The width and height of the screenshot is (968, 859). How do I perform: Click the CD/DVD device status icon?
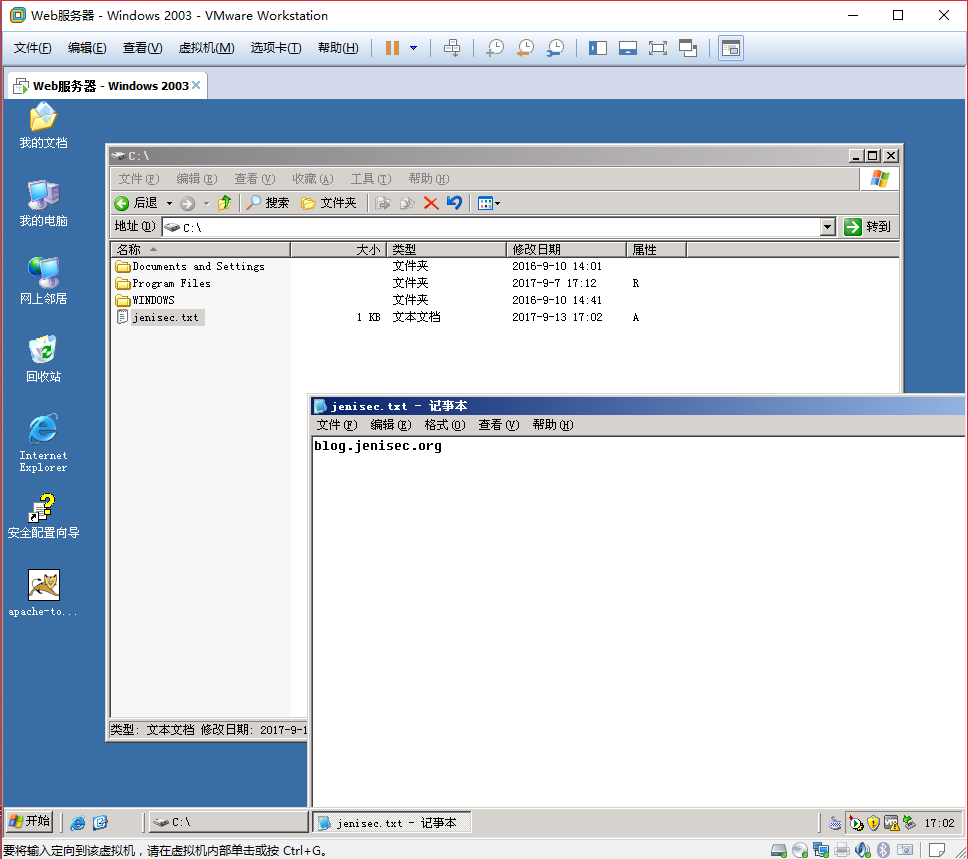pyautogui.click(x=800, y=850)
